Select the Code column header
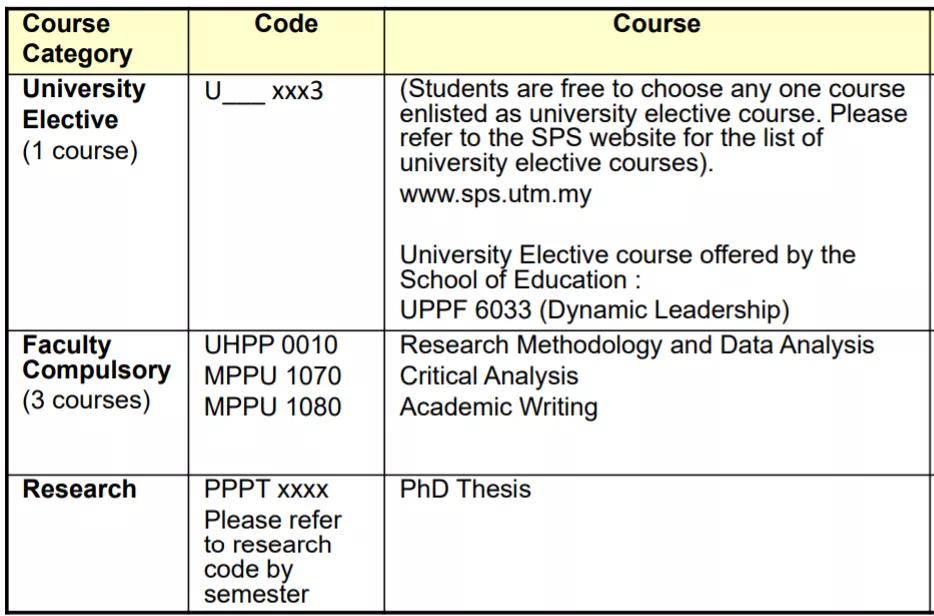Viewport: 934px width, 616px height. click(286, 24)
